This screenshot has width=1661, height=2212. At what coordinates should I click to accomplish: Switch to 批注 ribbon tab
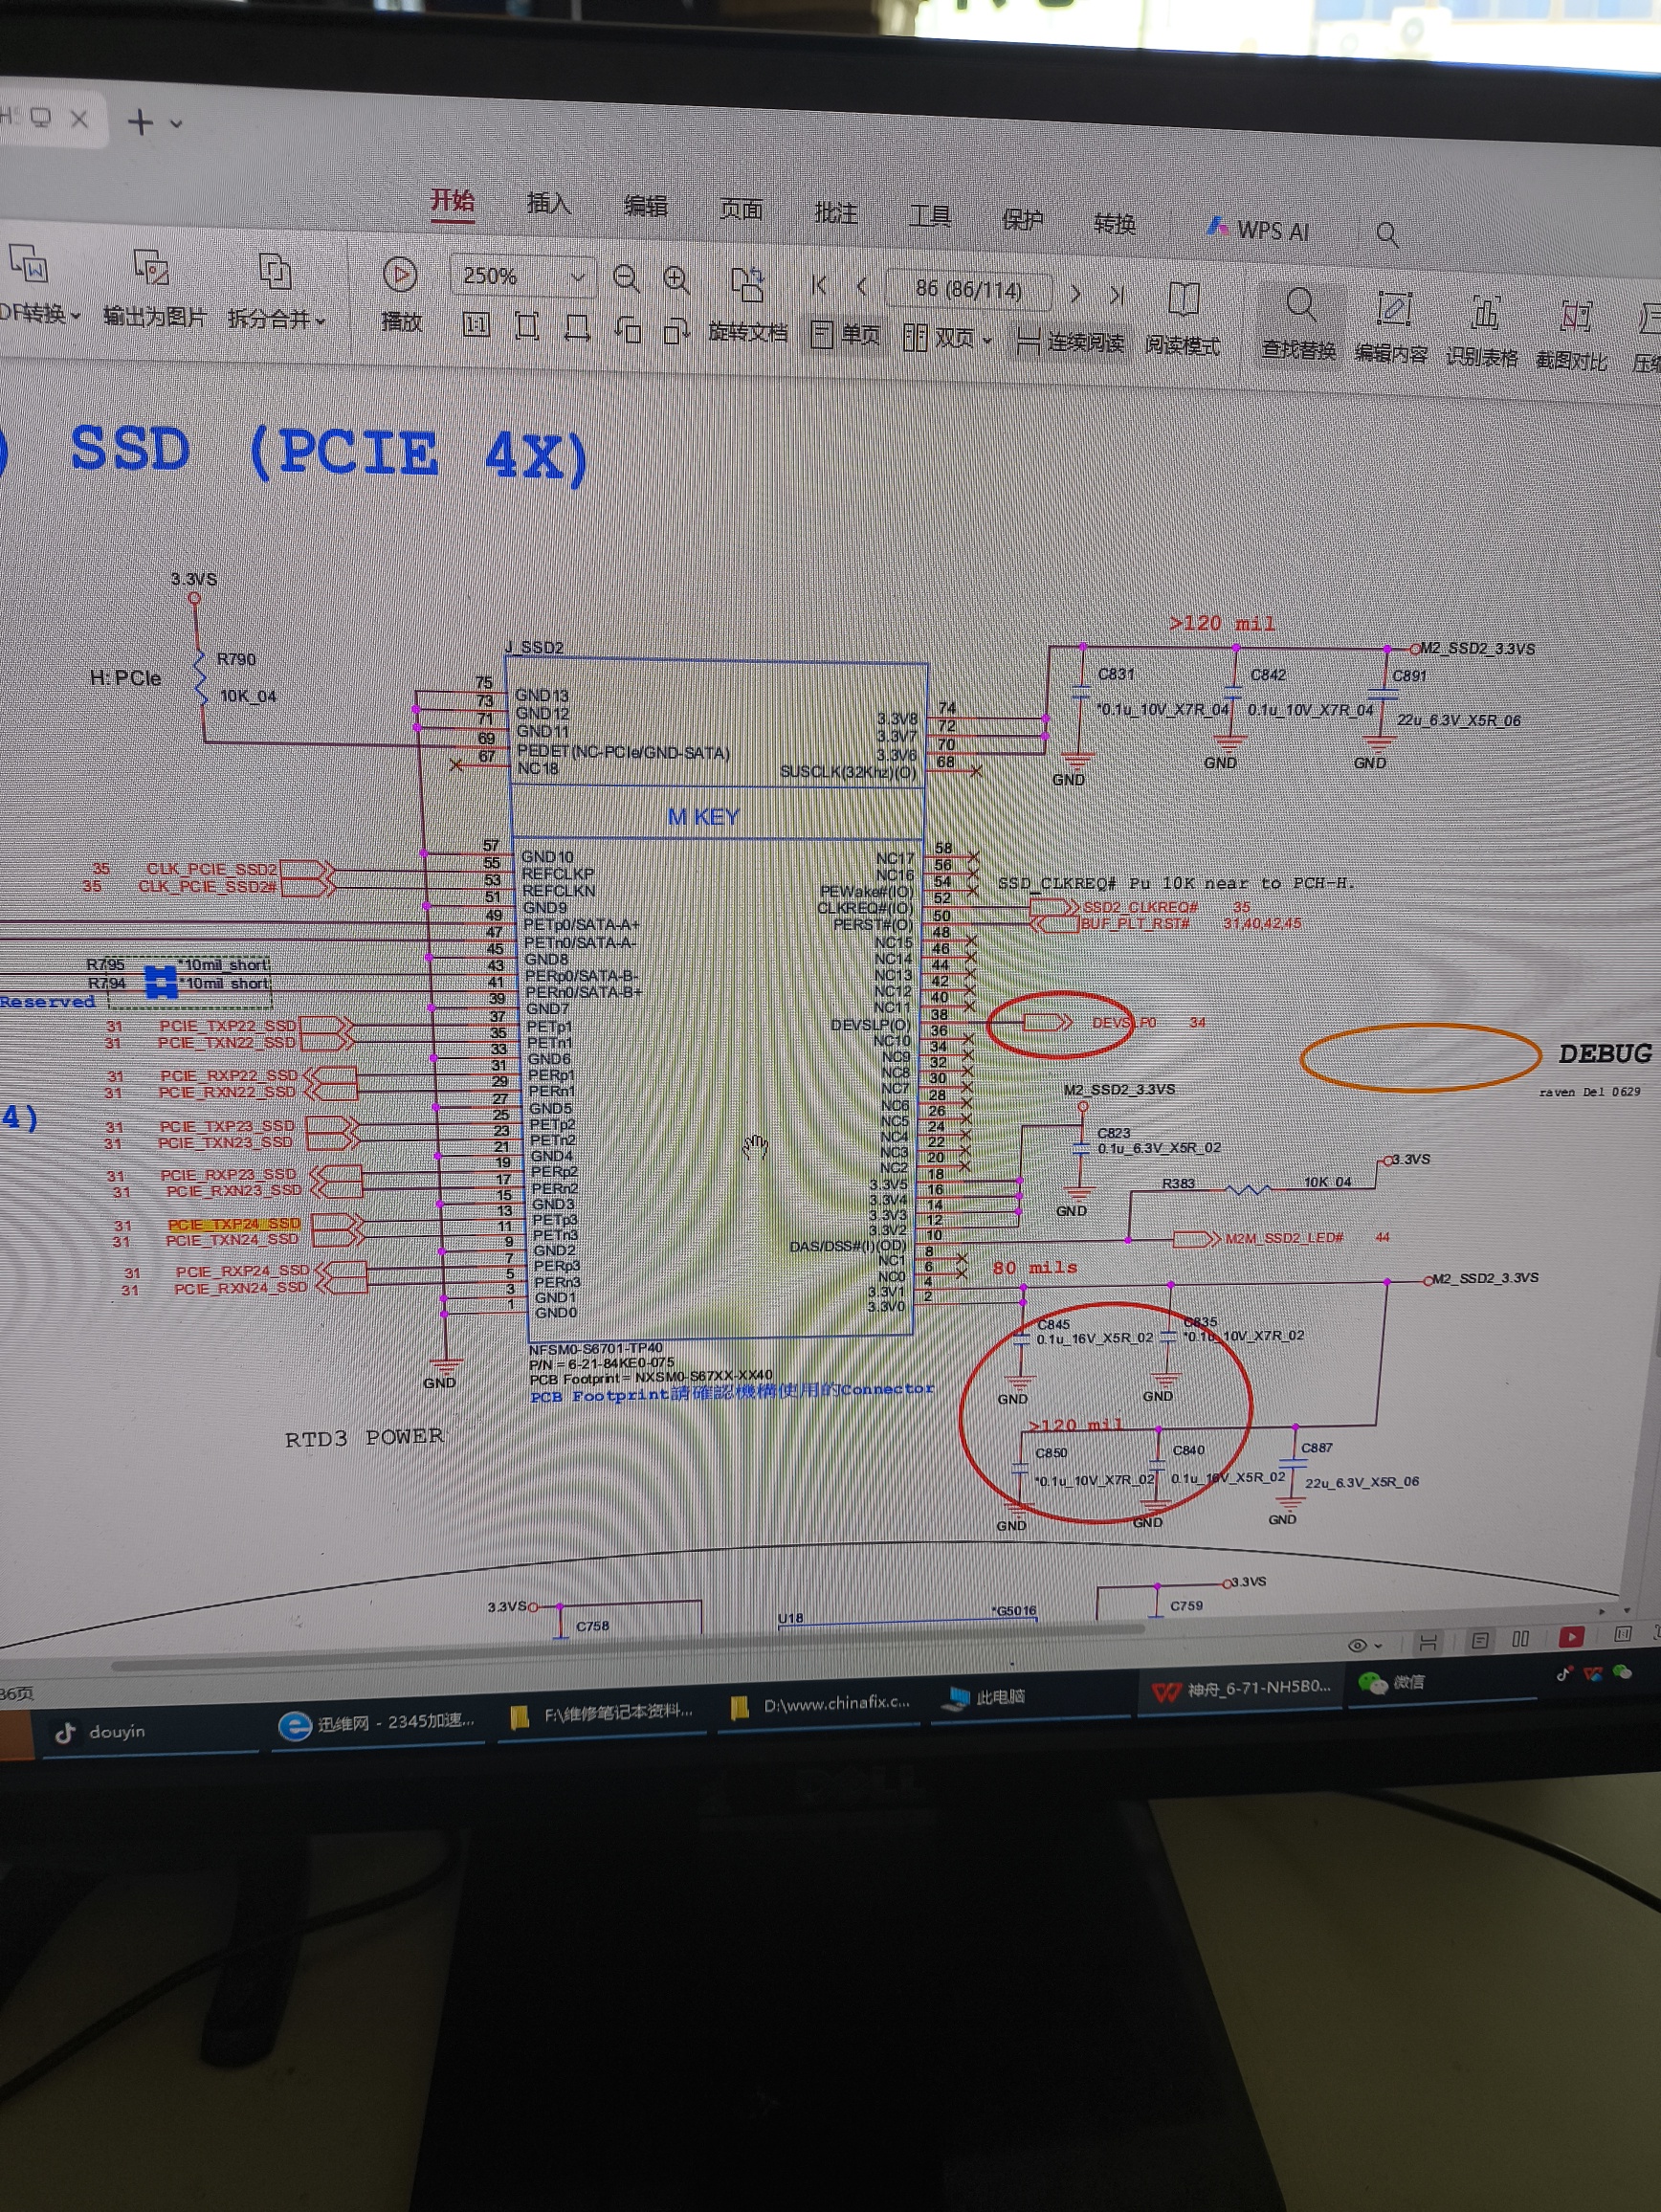point(836,213)
